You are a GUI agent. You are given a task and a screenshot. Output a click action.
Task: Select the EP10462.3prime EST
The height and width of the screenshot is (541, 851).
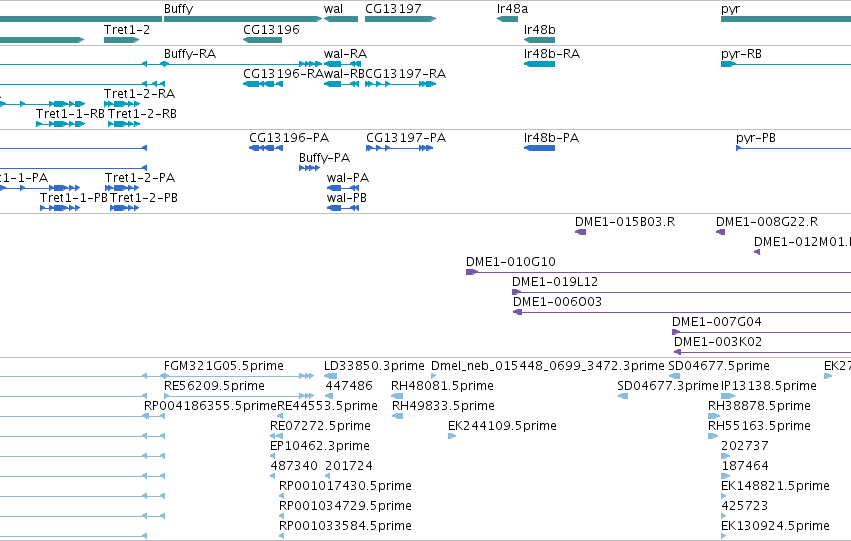[272, 456]
